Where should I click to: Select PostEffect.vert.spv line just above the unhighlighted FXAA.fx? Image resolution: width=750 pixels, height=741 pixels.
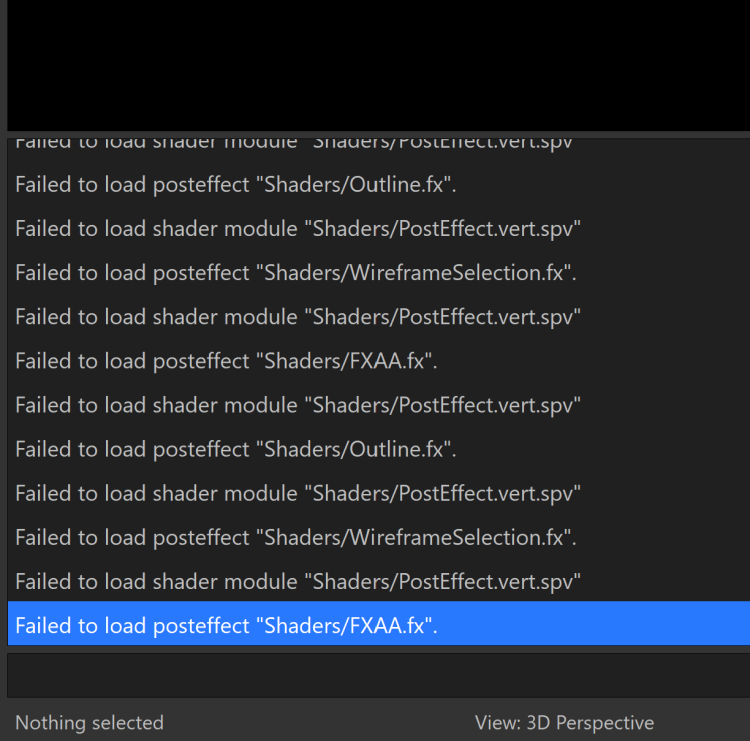[x=298, y=317]
